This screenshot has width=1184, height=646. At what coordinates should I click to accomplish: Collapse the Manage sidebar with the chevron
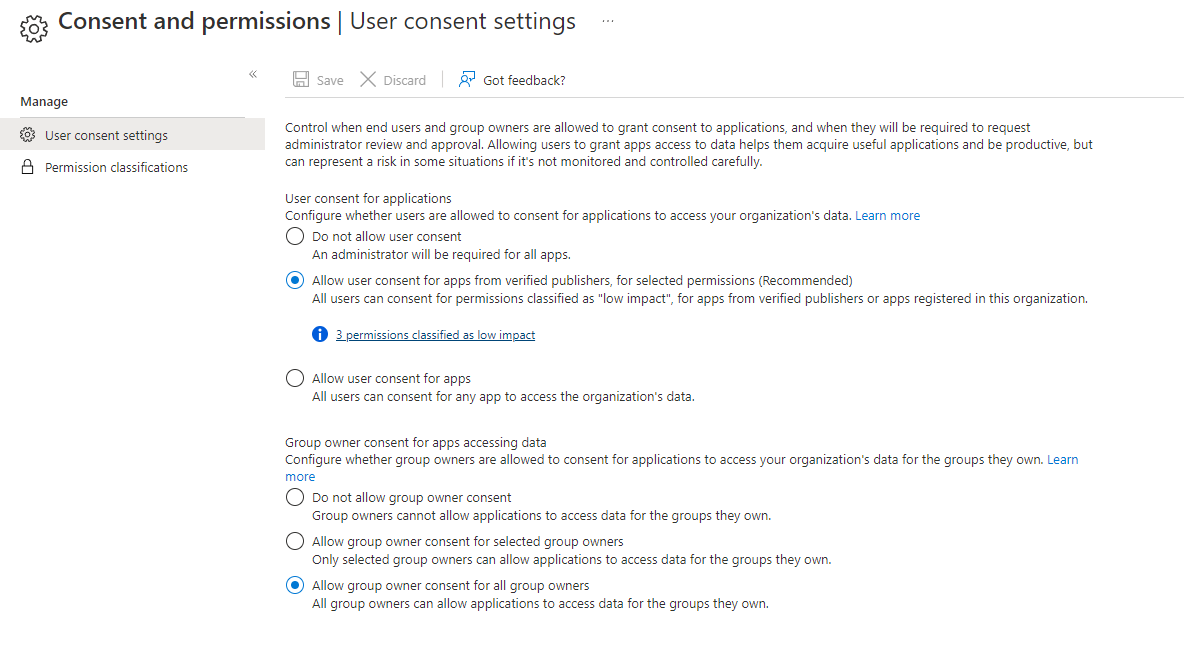tap(253, 74)
